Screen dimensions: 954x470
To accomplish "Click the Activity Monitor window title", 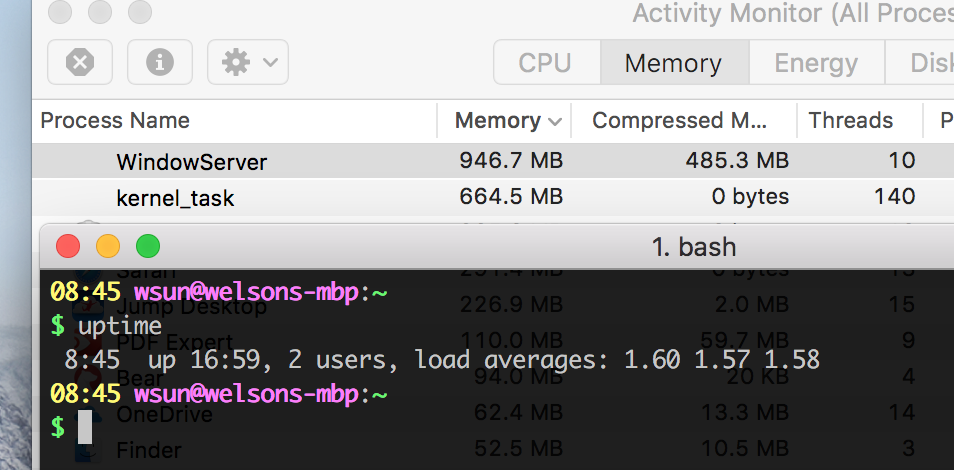I will click(x=792, y=13).
